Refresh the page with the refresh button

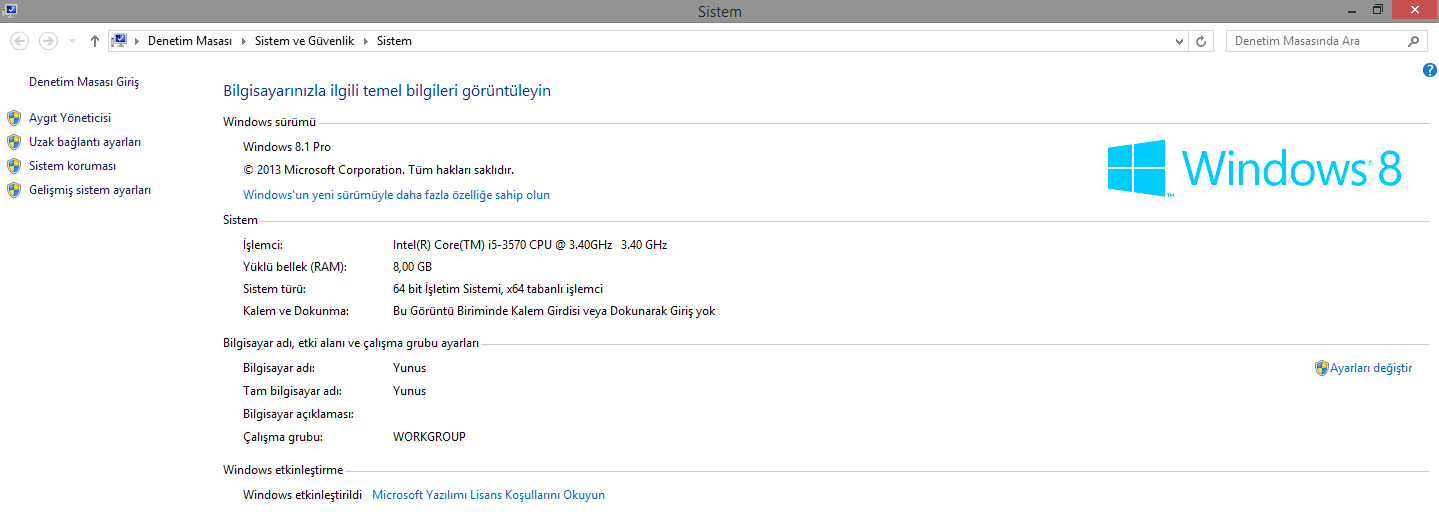pyautogui.click(x=1202, y=41)
